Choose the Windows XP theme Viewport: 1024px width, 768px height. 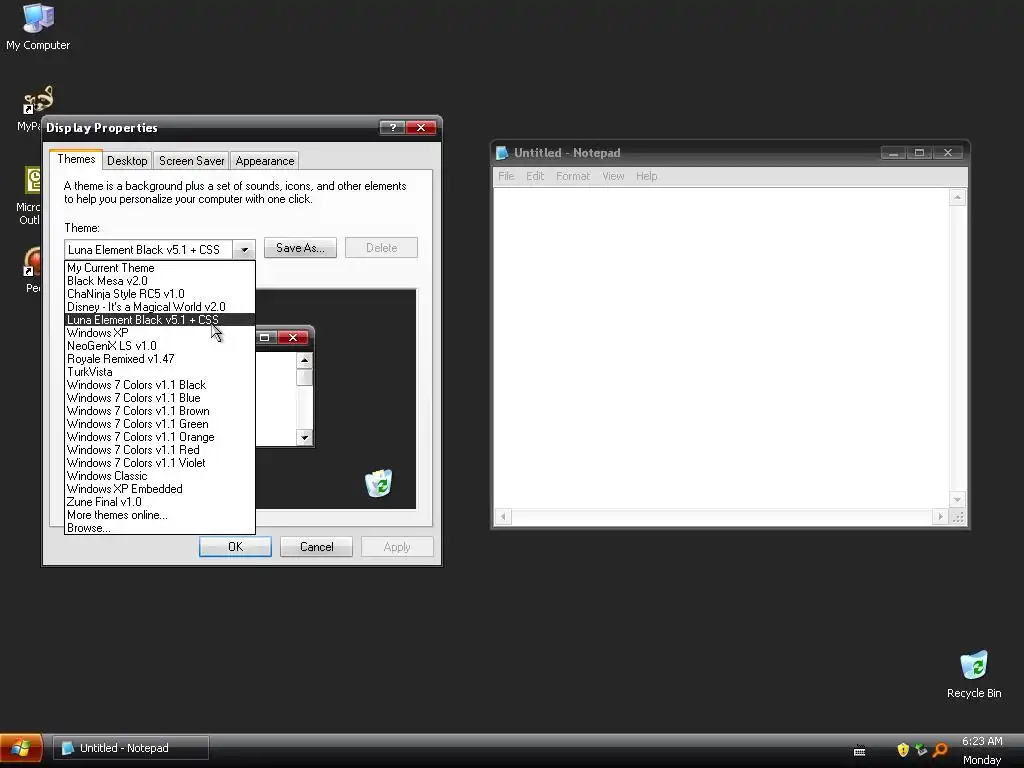click(x=159, y=333)
